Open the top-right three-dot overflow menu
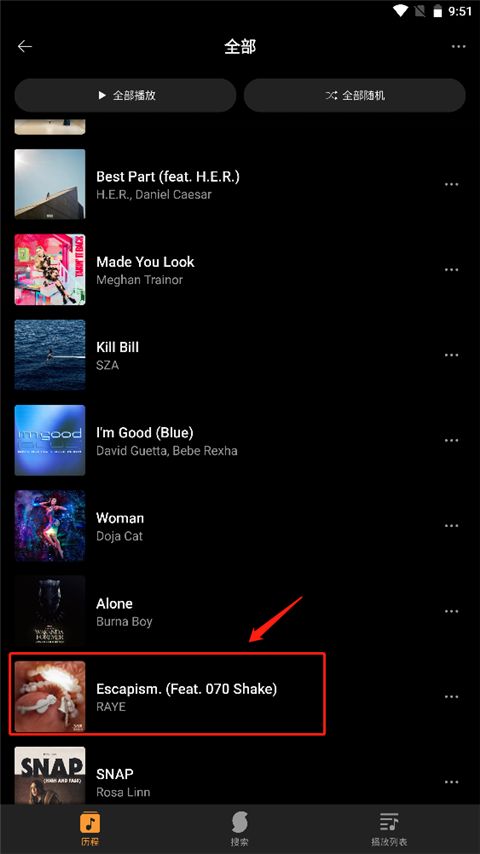 click(x=458, y=47)
